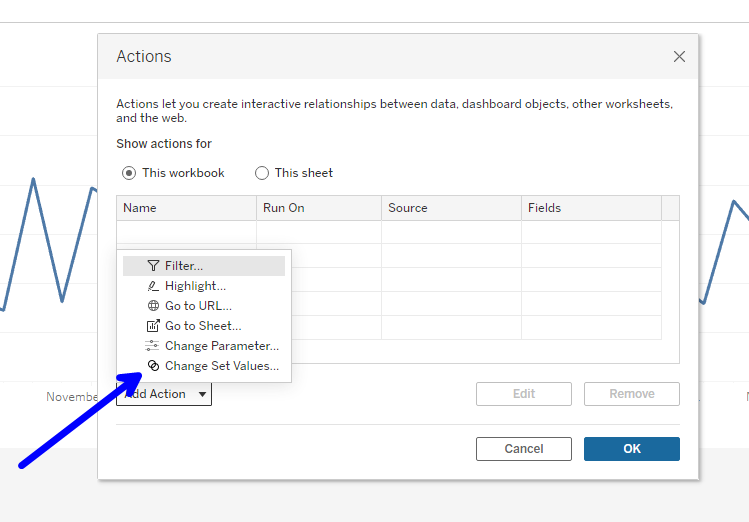Click the funnel Filter icon
The height and width of the screenshot is (522, 749).
click(x=153, y=266)
